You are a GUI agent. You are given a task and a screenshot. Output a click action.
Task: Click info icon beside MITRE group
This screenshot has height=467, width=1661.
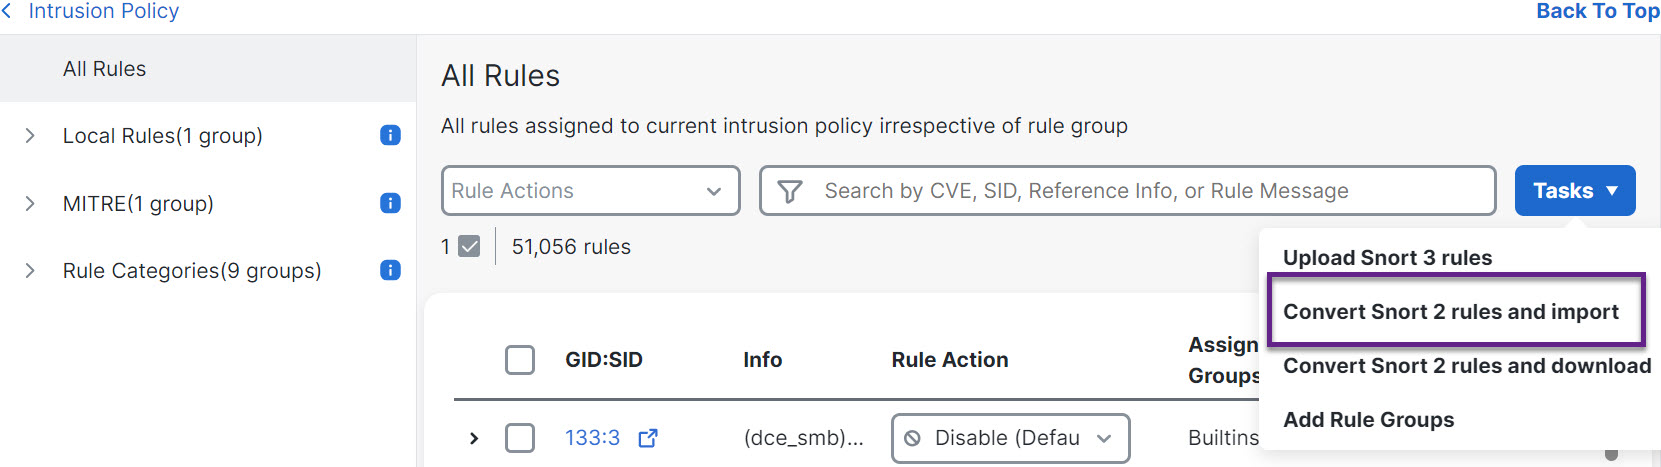point(390,203)
